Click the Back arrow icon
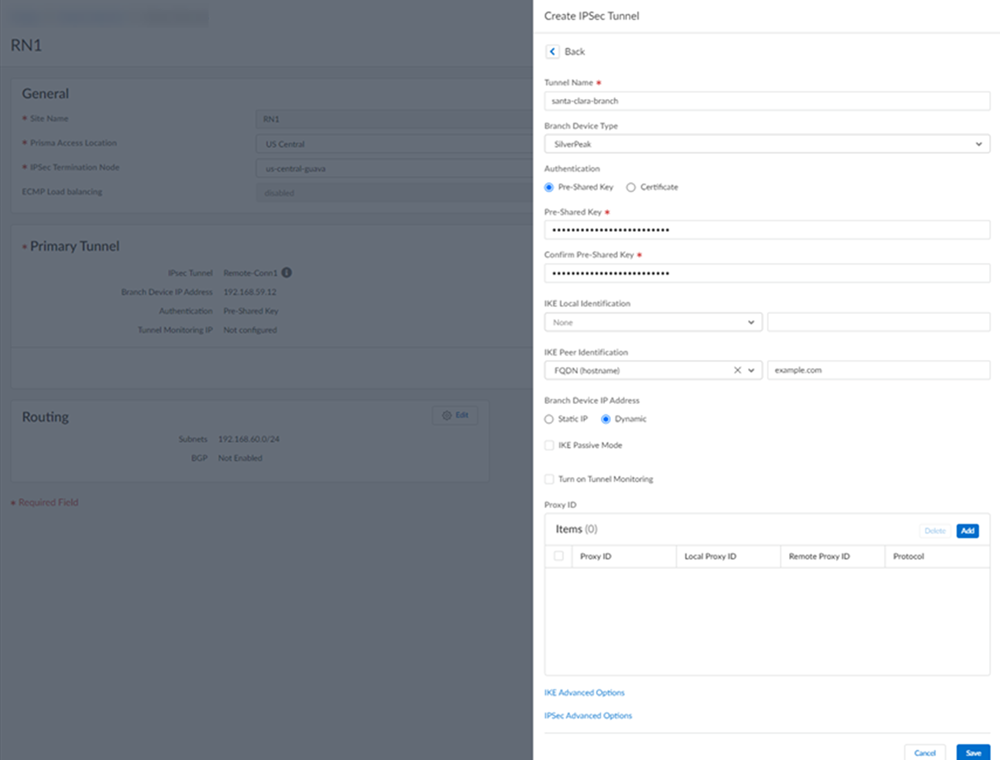The height and width of the screenshot is (760, 1000). [x=551, y=51]
